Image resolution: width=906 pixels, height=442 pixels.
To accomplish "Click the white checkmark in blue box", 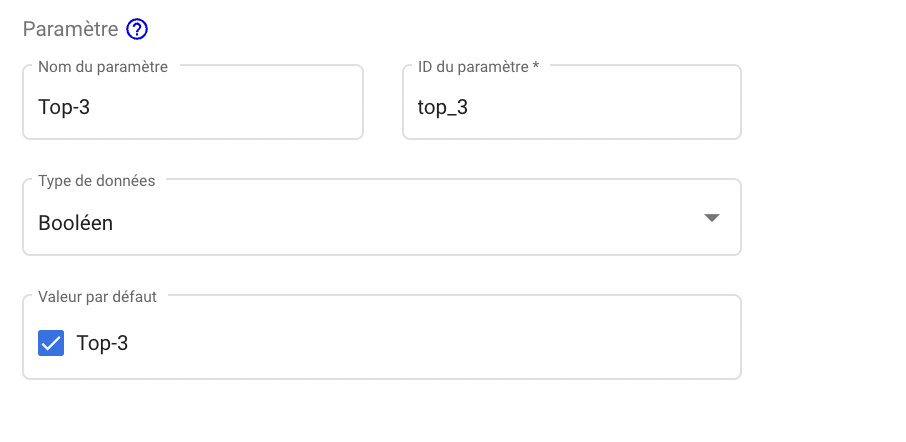I will (x=51, y=343).
